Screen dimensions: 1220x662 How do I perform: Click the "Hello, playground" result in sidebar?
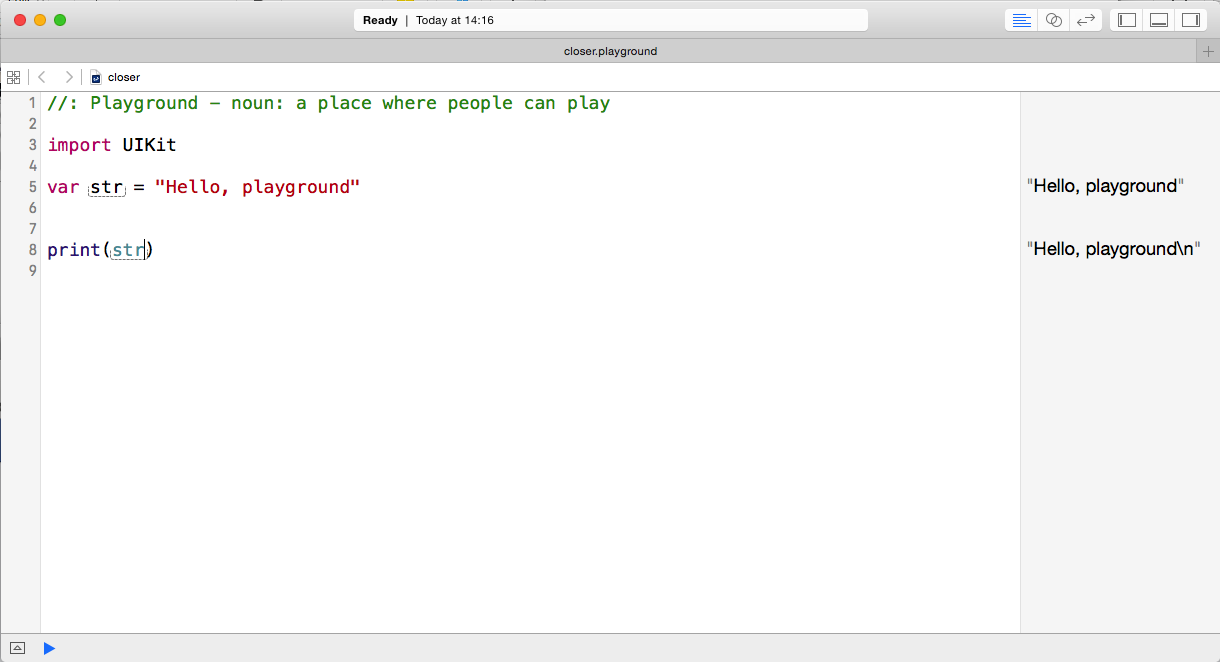pyautogui.click(x=1105, y=186)
